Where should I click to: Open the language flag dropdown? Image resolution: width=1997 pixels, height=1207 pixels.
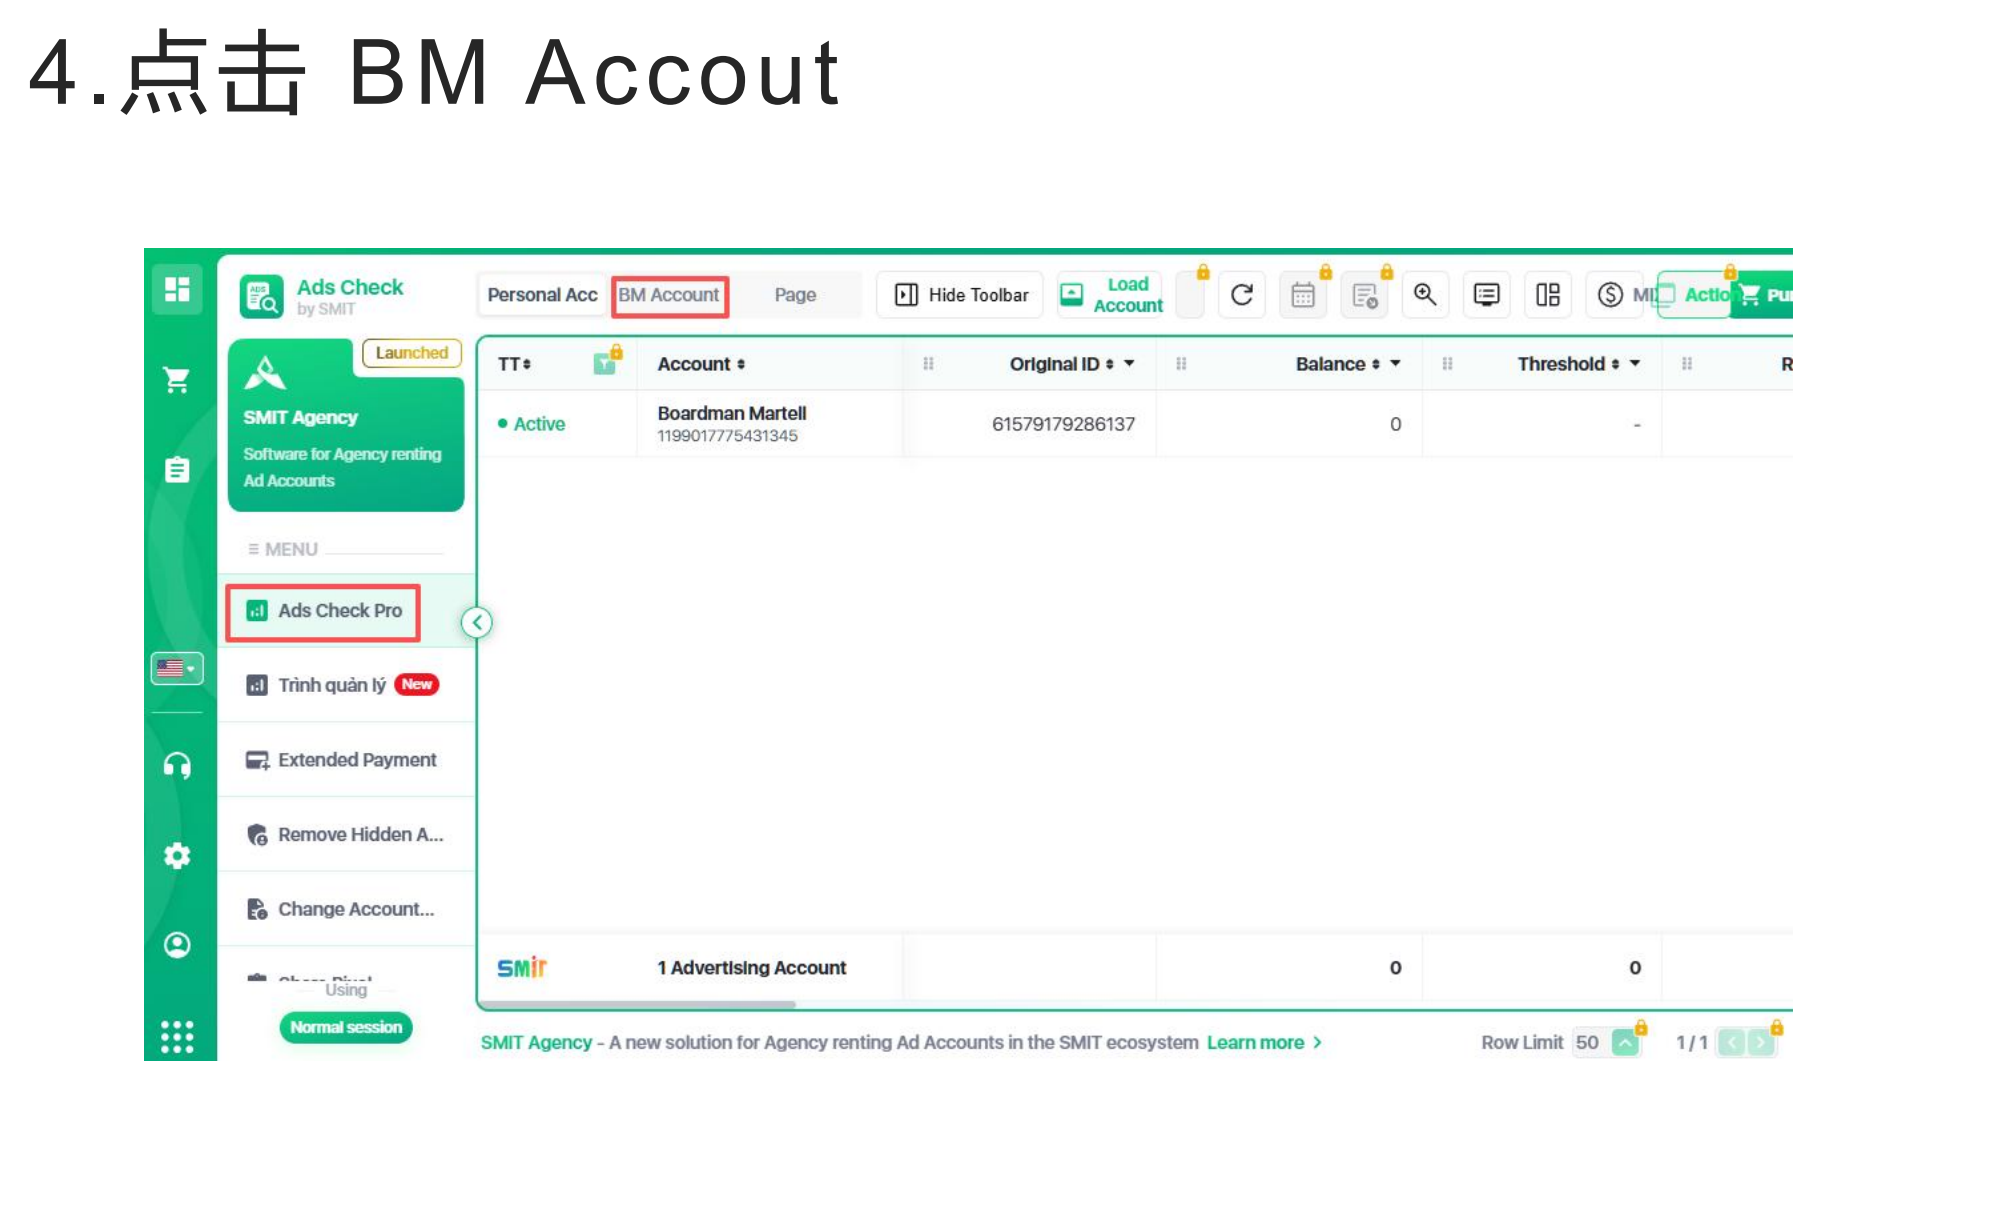coord(177,668)
